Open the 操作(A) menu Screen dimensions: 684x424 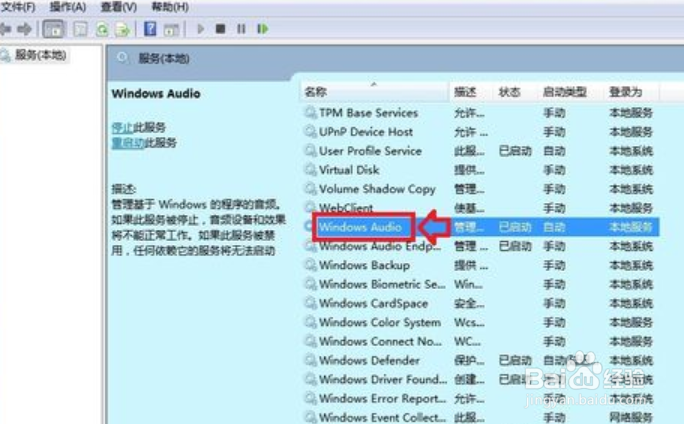pos(67,7)
